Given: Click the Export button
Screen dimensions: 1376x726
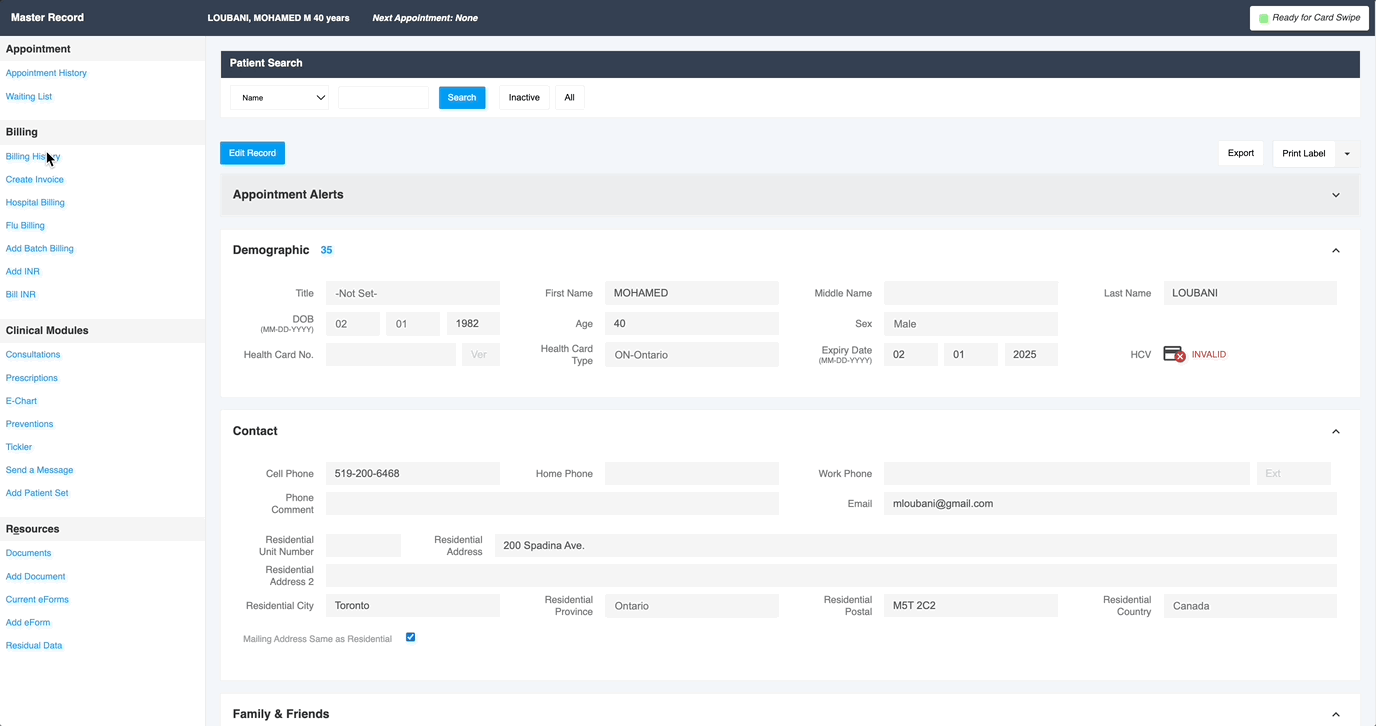Looking at the screenshot, I should coord(1240,153).
